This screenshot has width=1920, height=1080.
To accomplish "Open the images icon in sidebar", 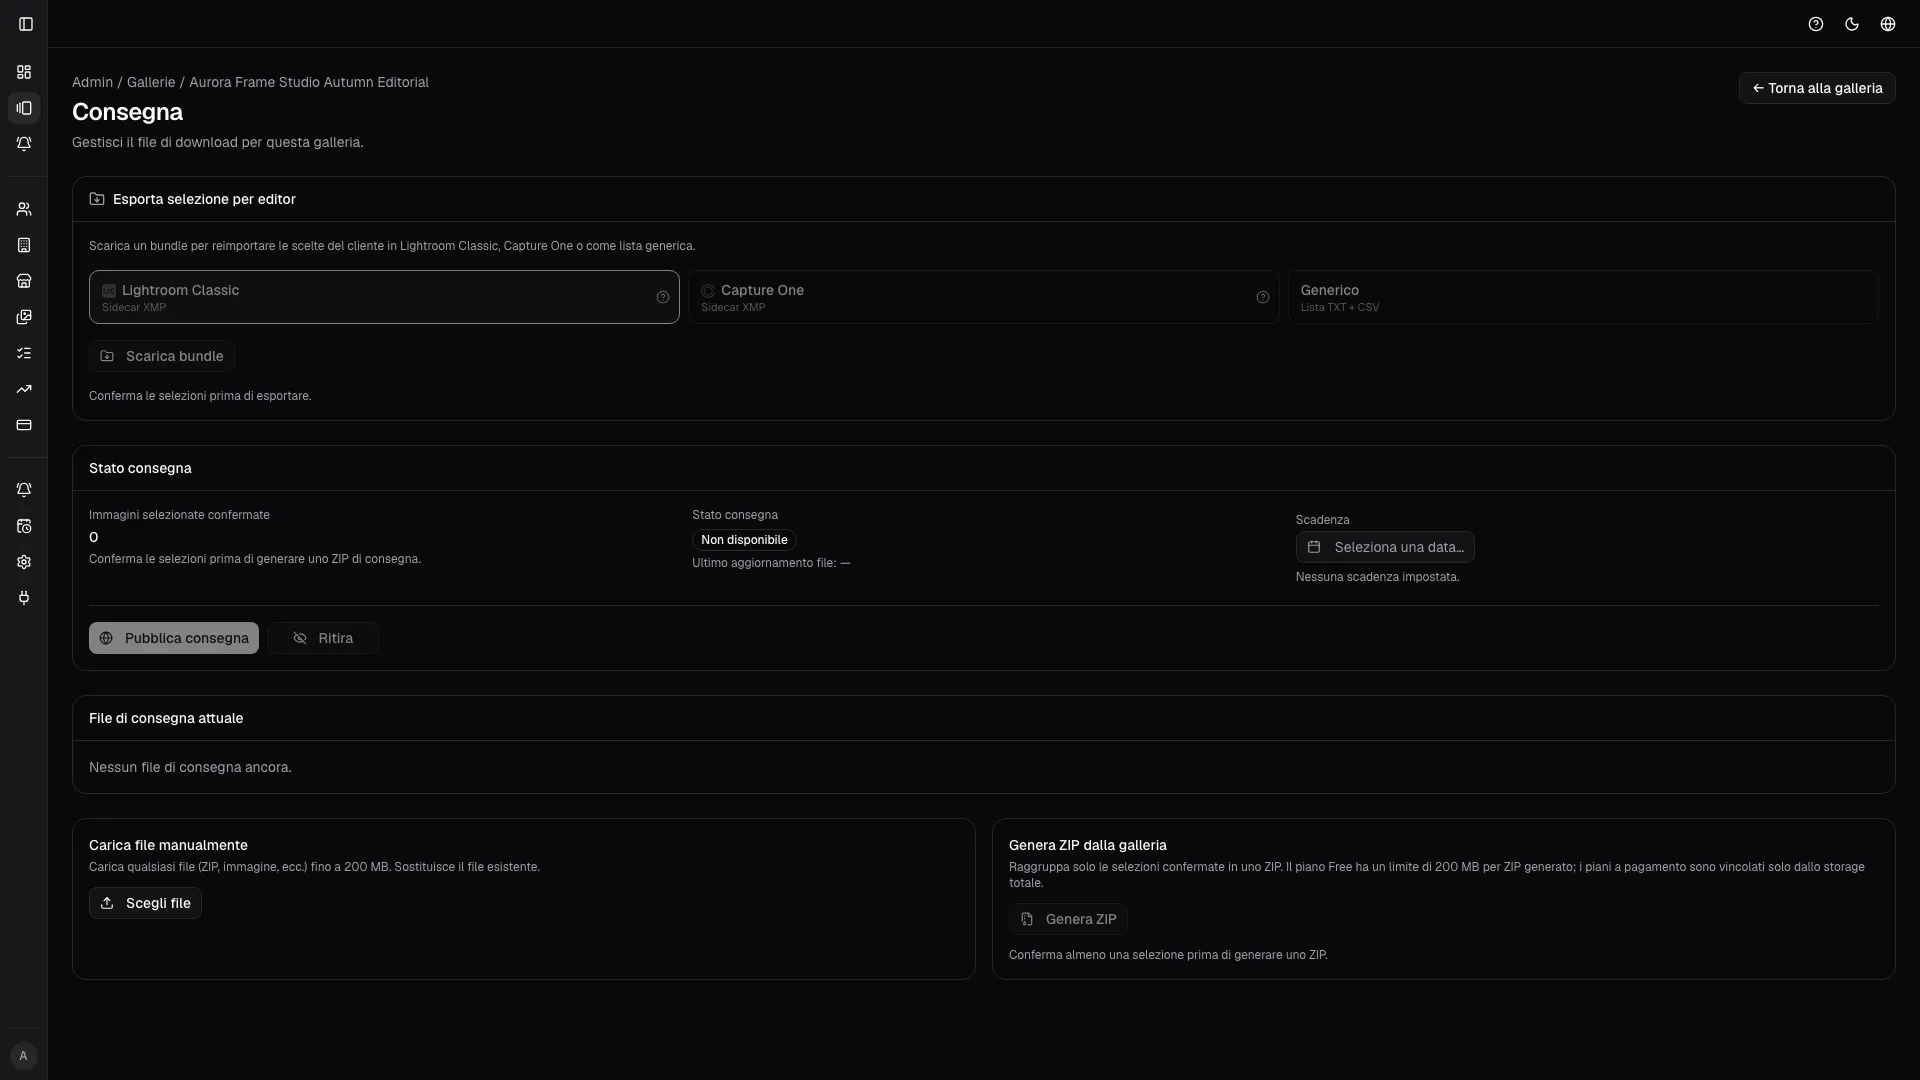I will point(24,317).
